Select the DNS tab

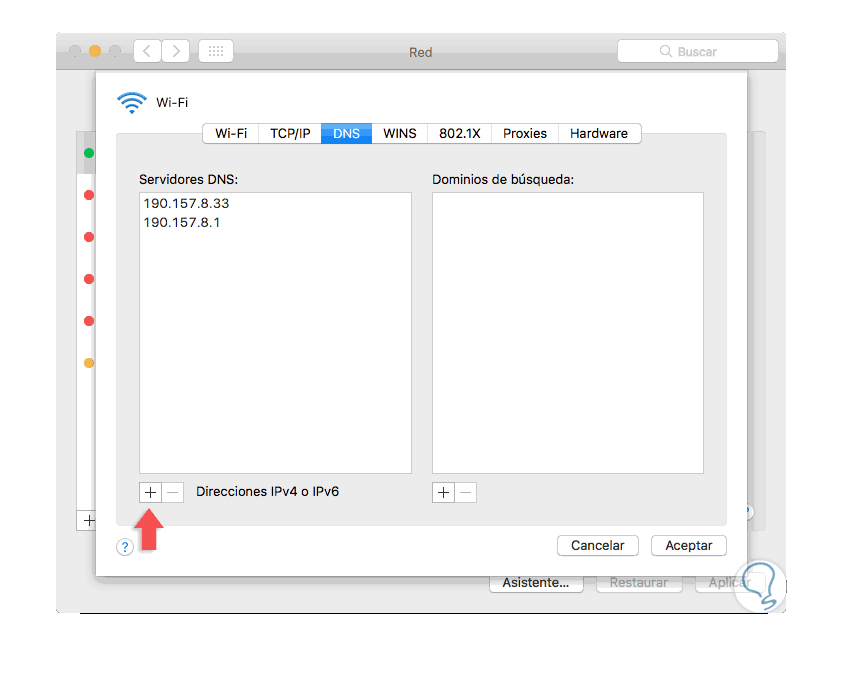point(346,134)
